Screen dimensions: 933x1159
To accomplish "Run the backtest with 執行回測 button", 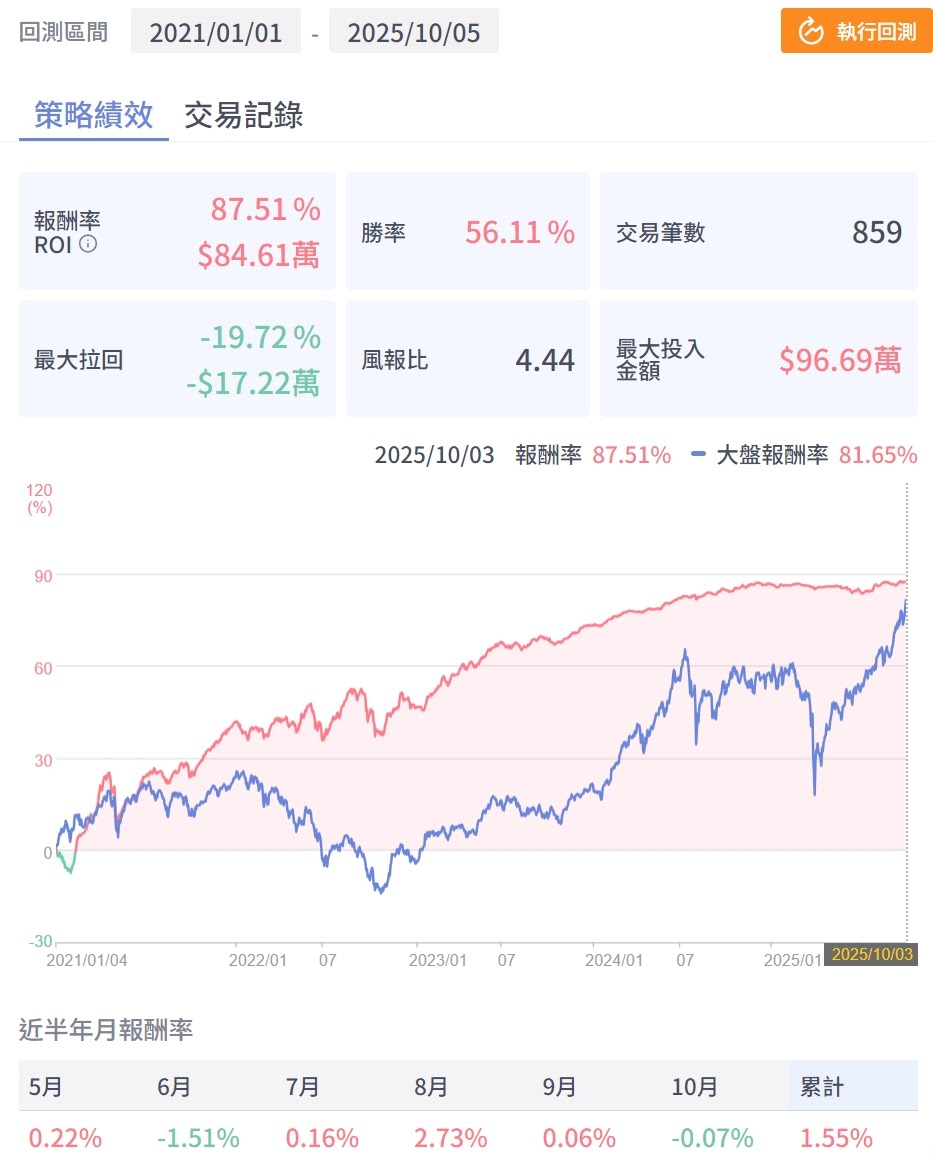I will pyautogui.click(x=856, y=32).
